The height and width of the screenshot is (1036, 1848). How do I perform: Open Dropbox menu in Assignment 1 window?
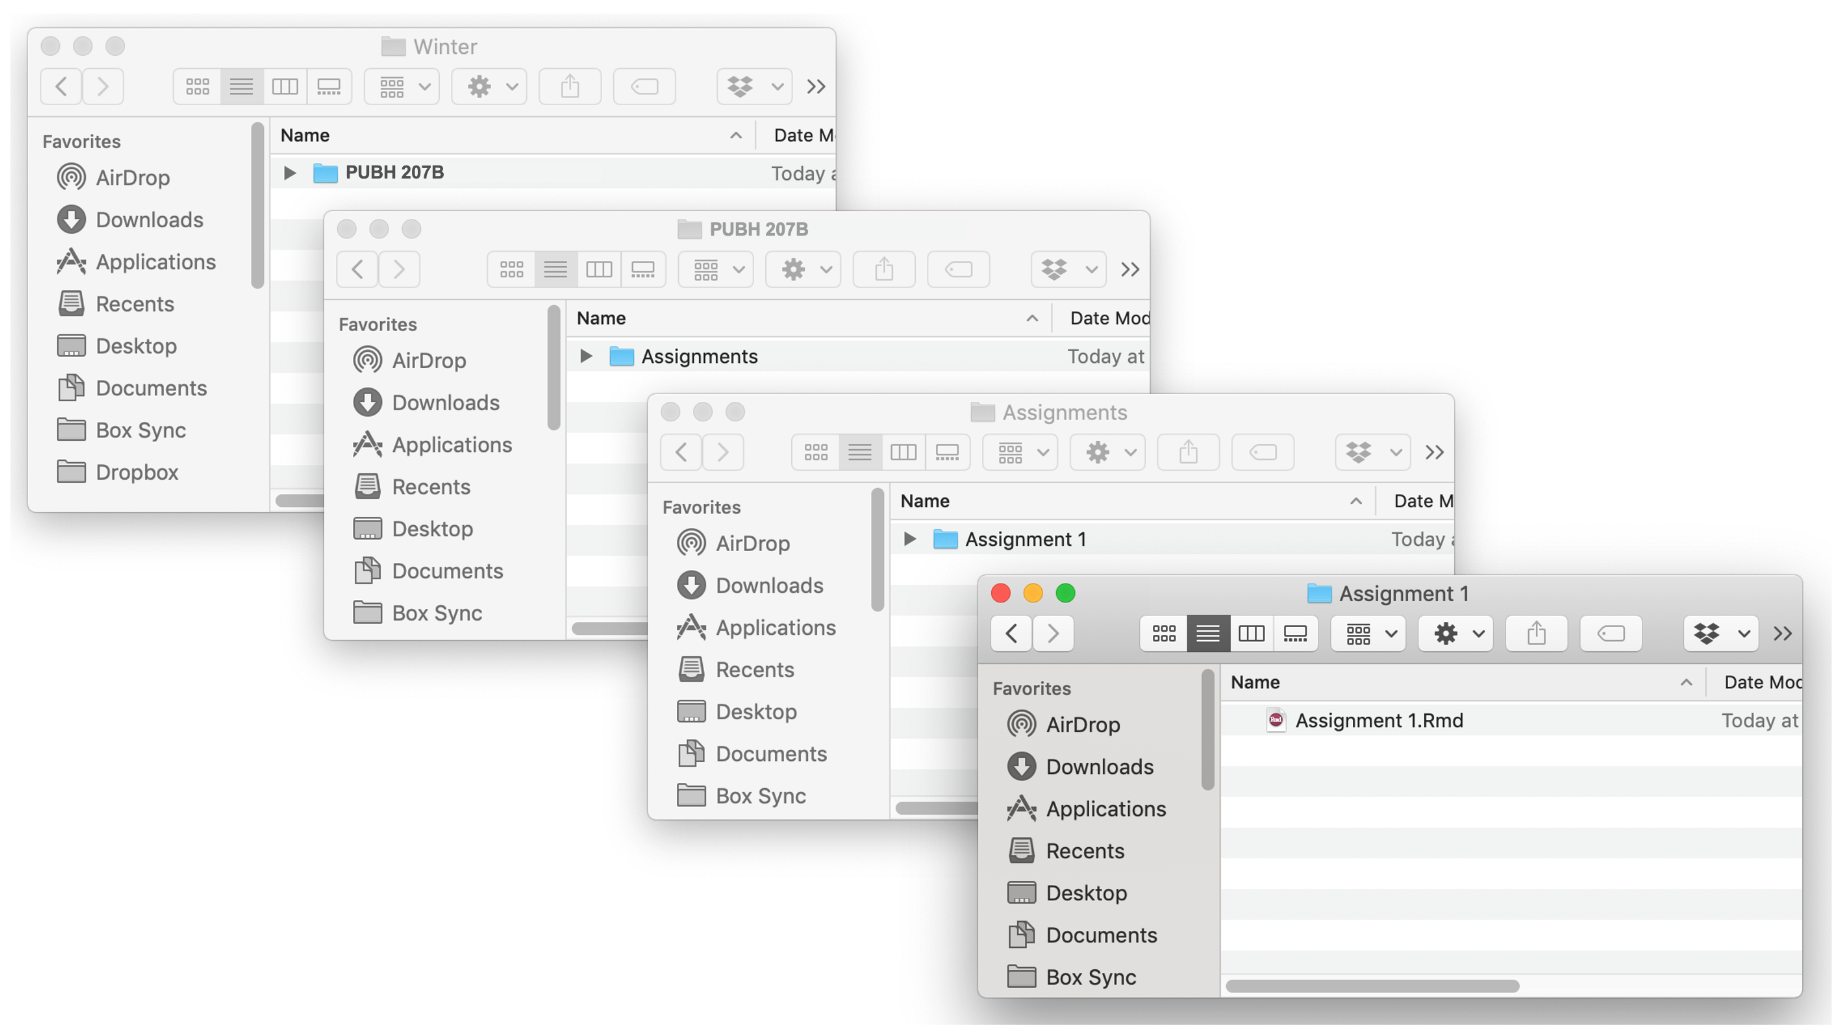point(1721,634)
